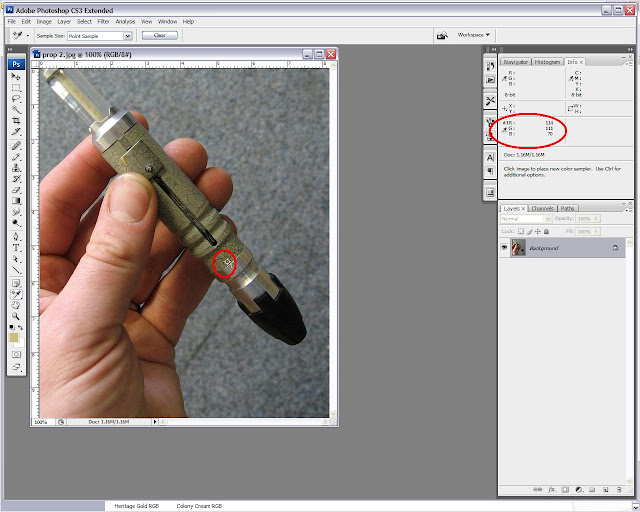Switch to the Paths tab
The height and width of the screenshot is (512, 640).
567,208
